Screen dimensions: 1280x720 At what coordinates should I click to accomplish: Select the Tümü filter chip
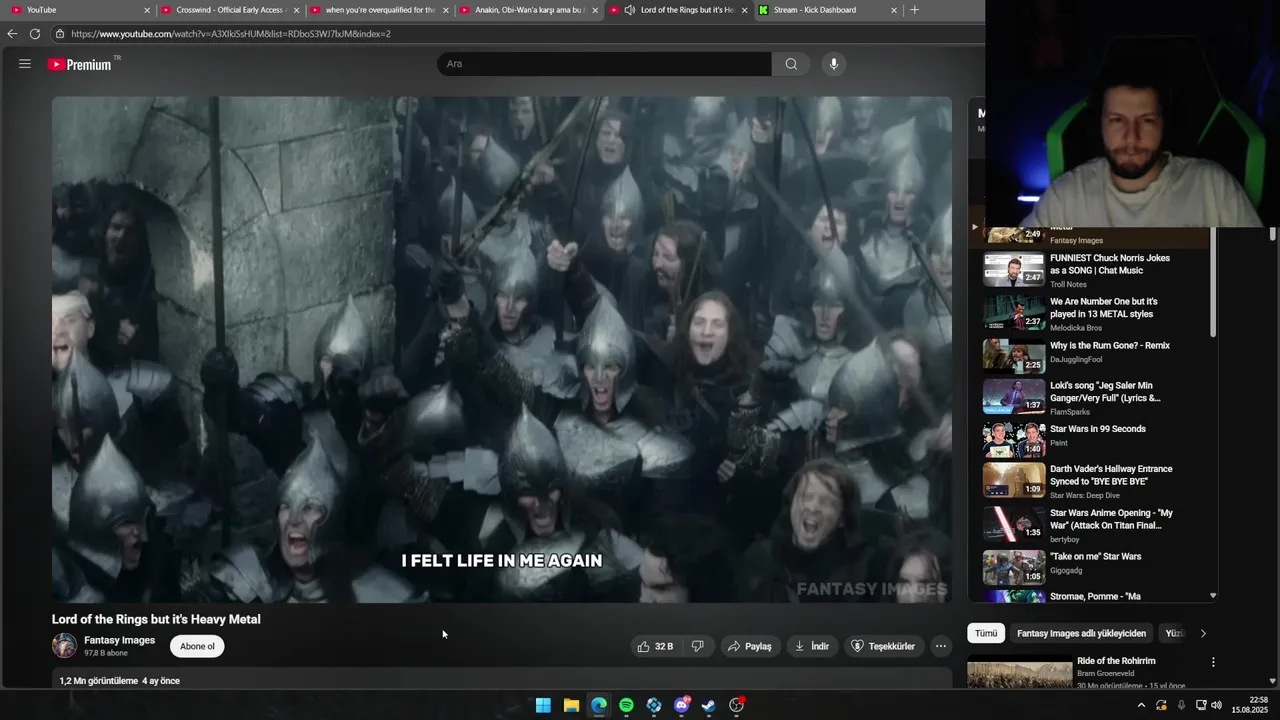point(986,633)
